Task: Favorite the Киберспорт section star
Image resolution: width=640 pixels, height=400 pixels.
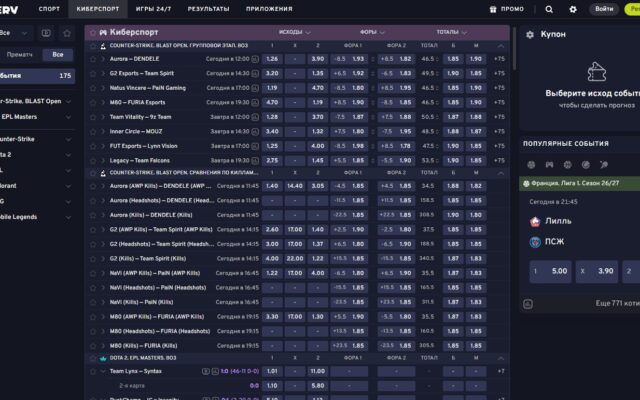Action: (93, 32)
